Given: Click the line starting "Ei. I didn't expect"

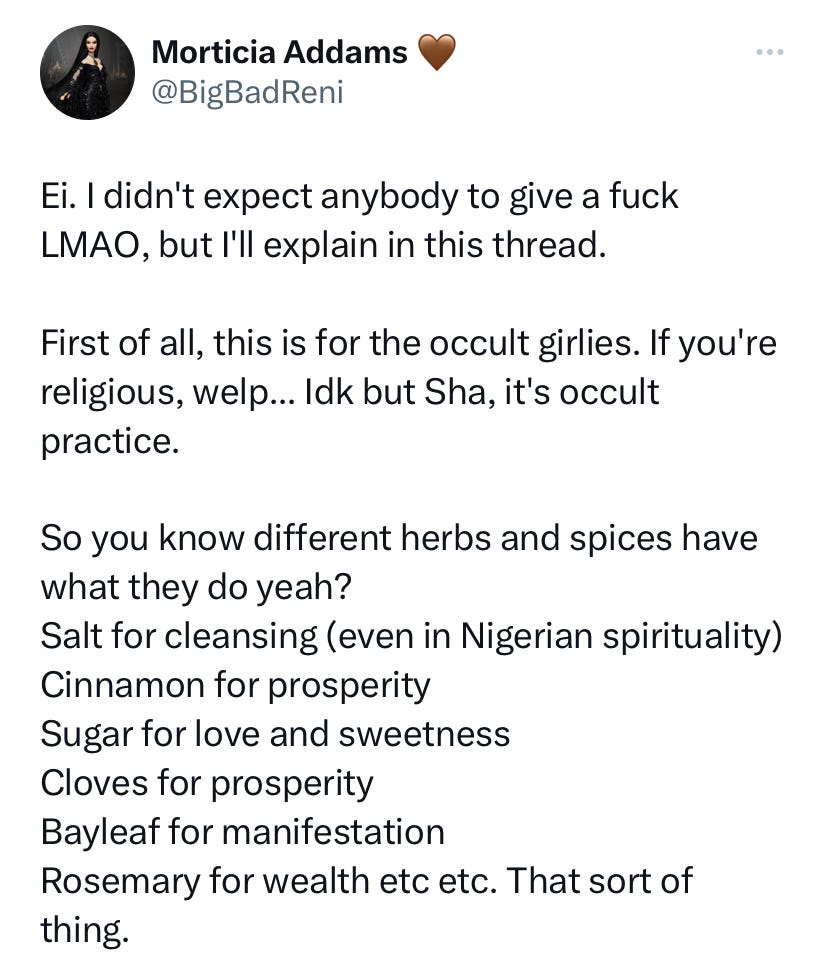Looking at the screenshot, I should pyautogui.click(x=359, y=197).
